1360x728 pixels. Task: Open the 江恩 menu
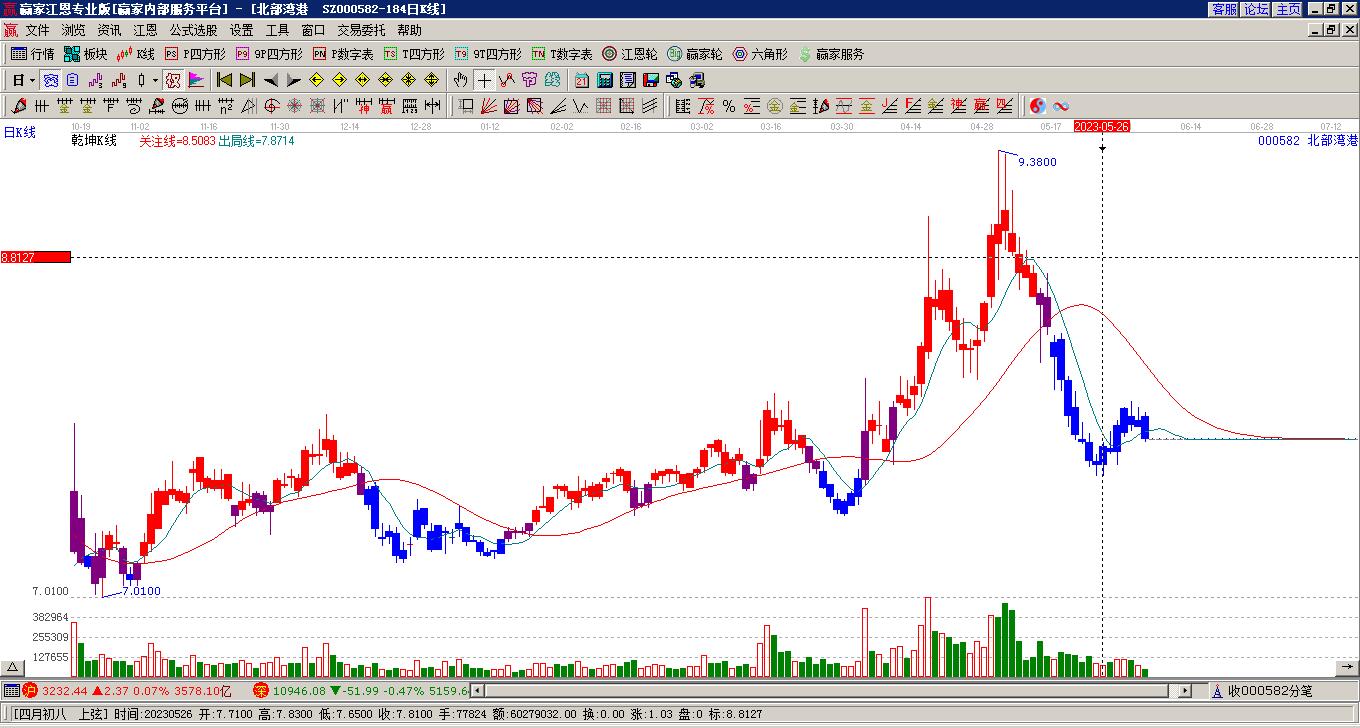coord(145,31)
